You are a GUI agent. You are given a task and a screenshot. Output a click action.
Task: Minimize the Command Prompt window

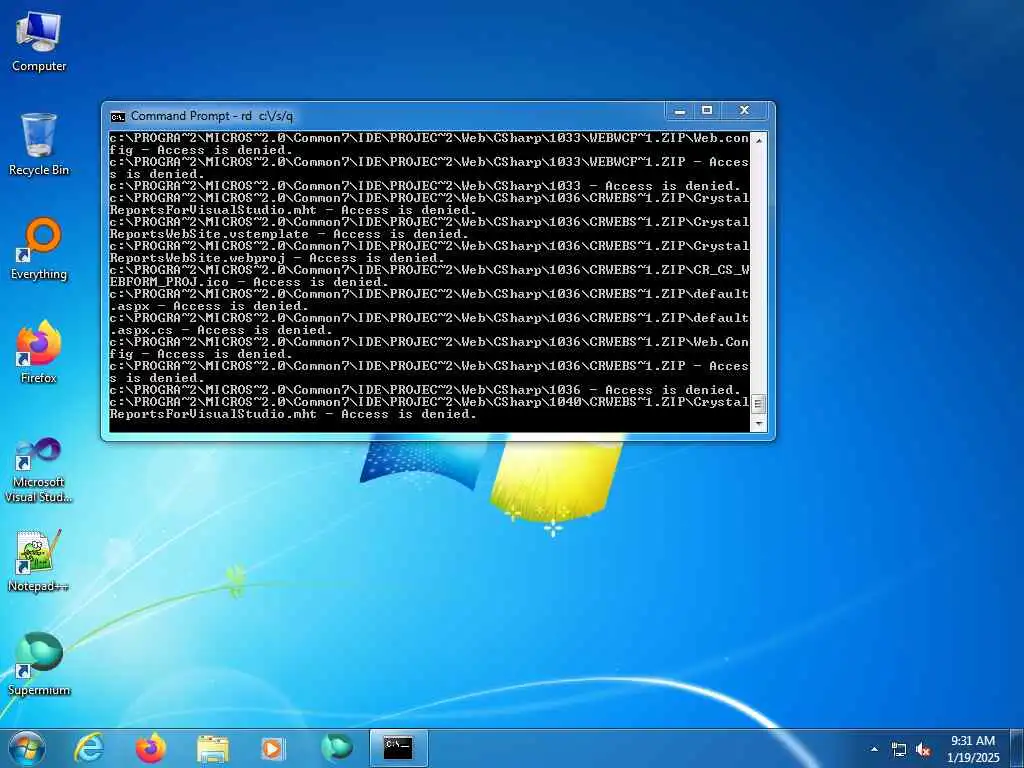(x=680, y=111)
